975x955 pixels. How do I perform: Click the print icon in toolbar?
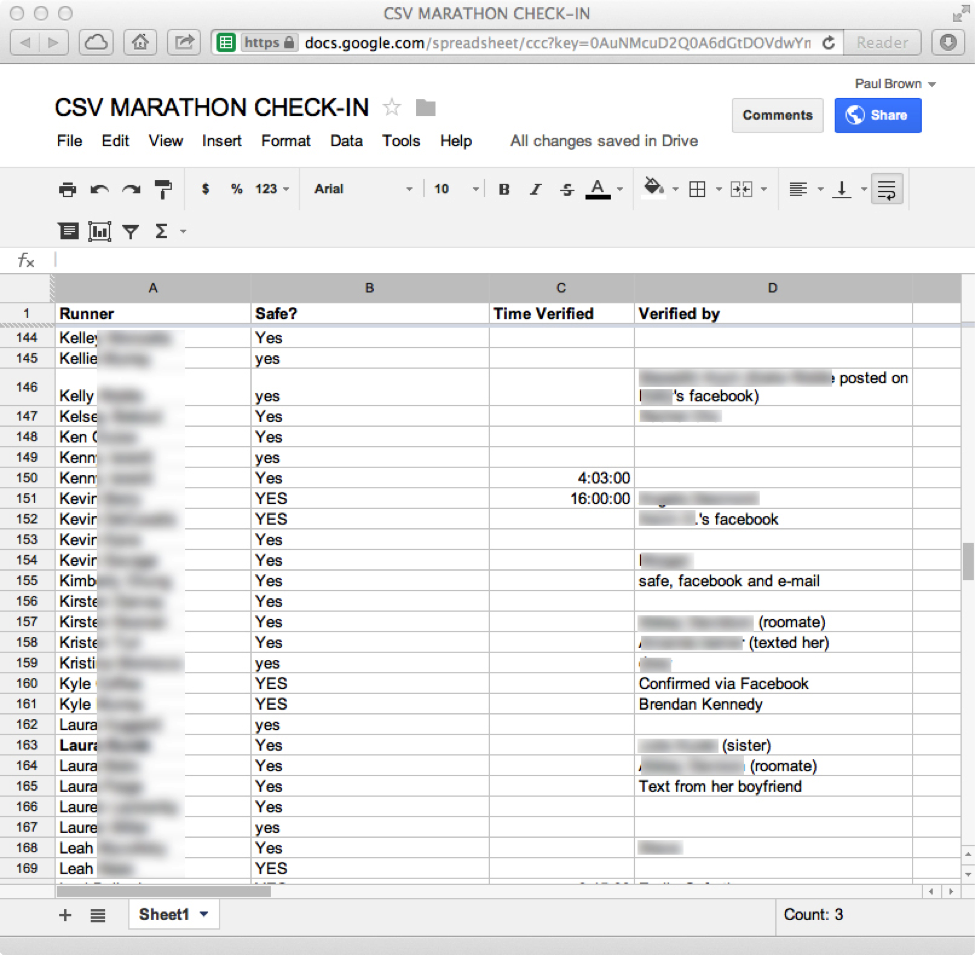(67, 189)
